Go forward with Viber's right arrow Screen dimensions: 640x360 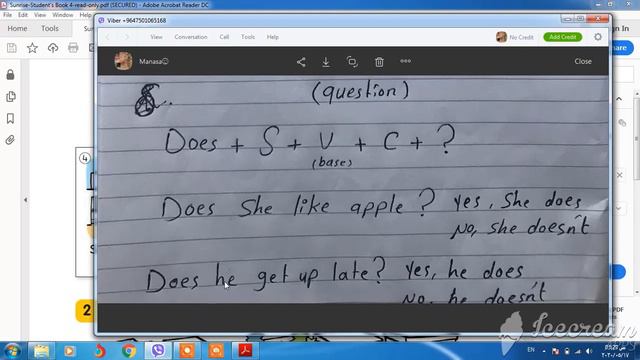pyautogui.click(x=127, y=37)
